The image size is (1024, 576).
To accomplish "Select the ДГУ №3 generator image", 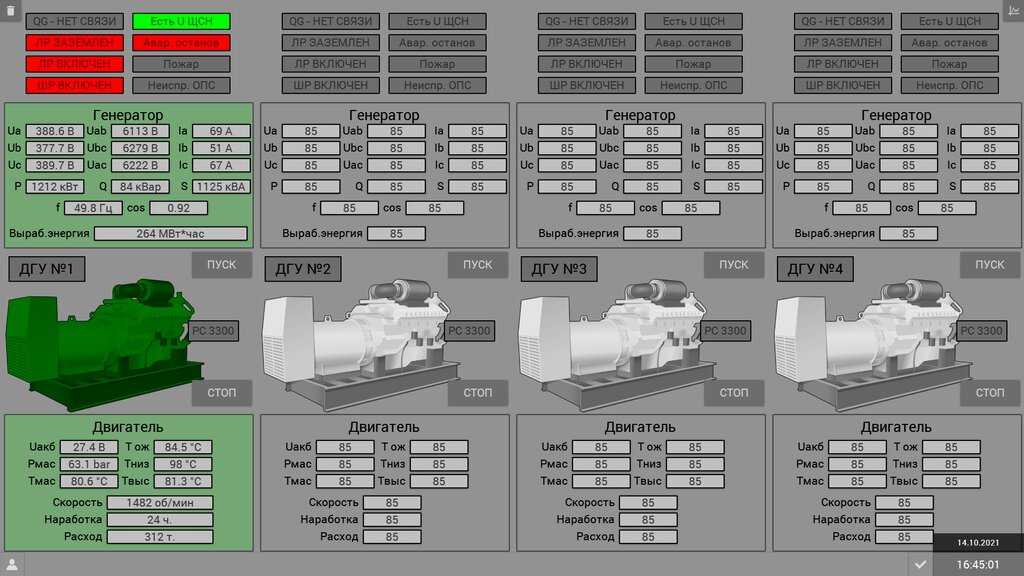I will [615, 346].
